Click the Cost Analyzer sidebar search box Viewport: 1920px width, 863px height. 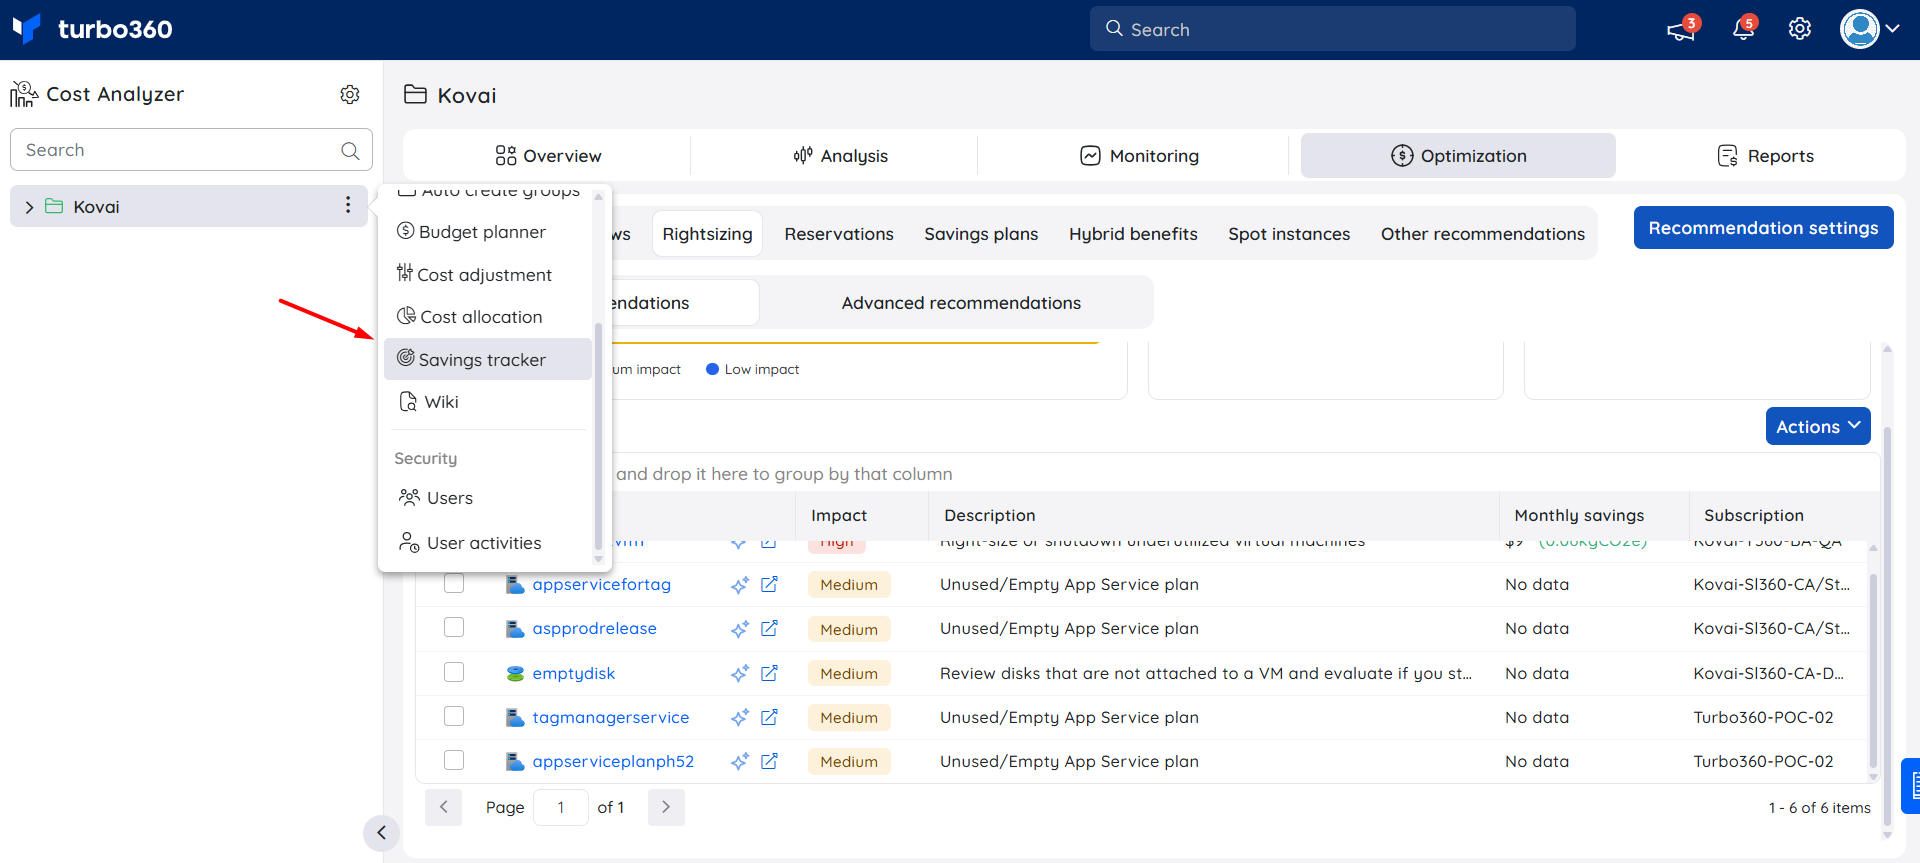191,150
